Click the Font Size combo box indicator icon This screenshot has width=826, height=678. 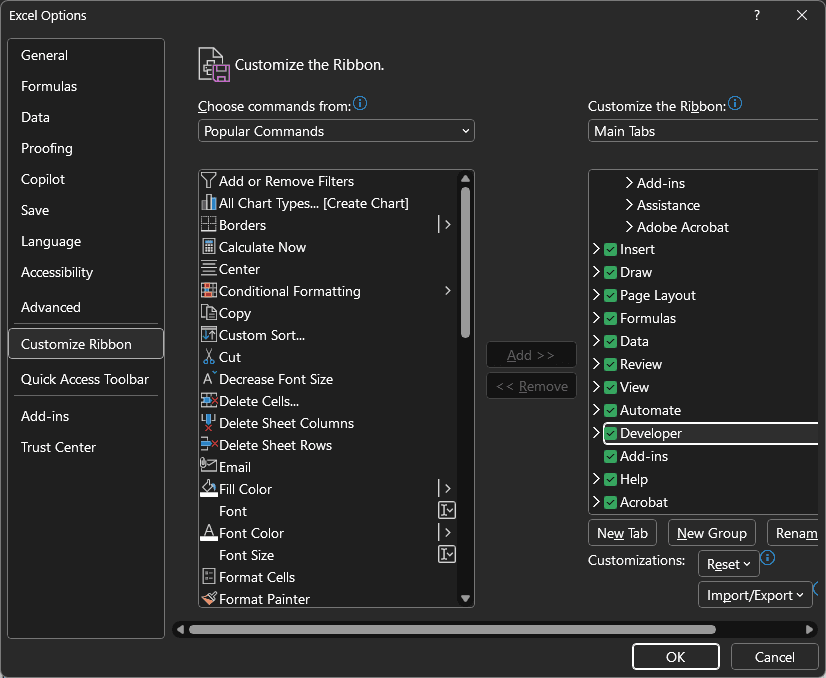pyautogui.click(x=447, y=554)
